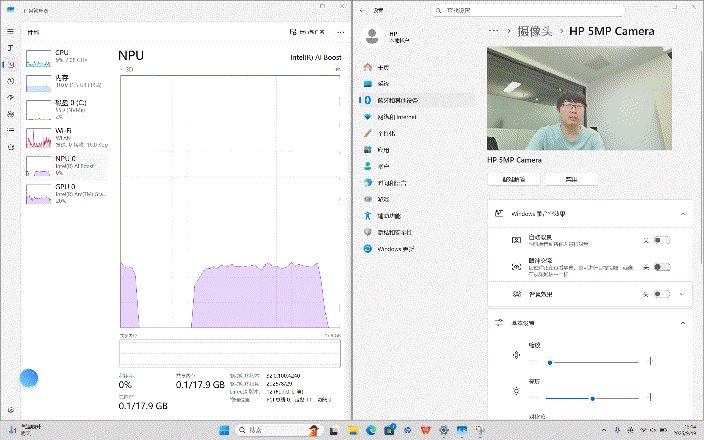Open Services page icon in Task Manager
The height and width of the screenshot is (440, 704).
pyautogui.click(x=11, y=147)
